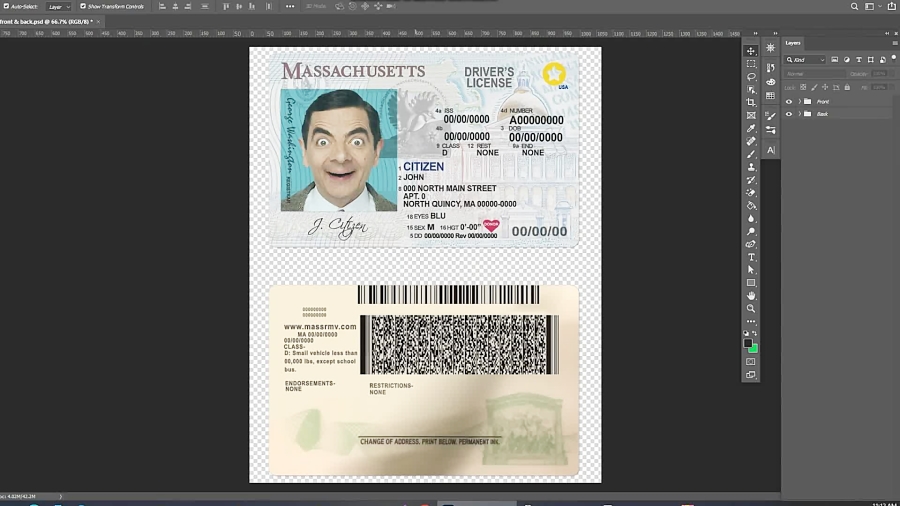Viewport: 900px width, 506px height.
Task: Select the Dodge tool
Action: pos(751,231)
